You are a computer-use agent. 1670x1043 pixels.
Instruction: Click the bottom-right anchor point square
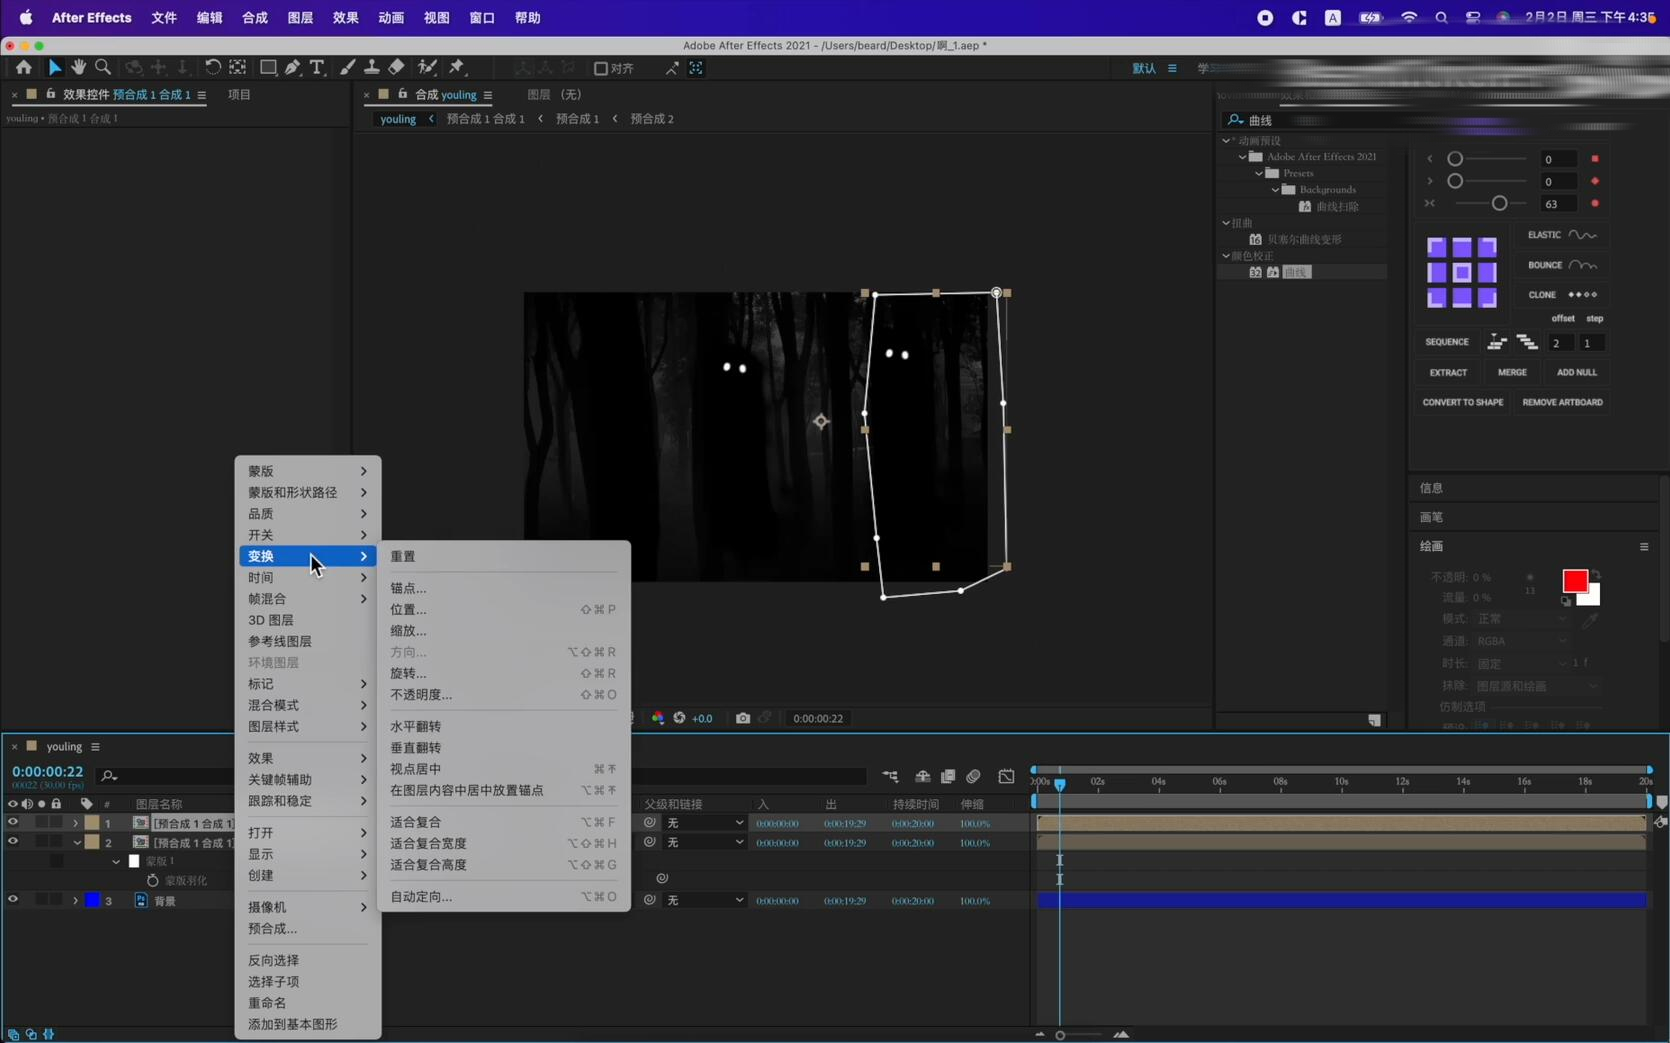click(1487, 297)
